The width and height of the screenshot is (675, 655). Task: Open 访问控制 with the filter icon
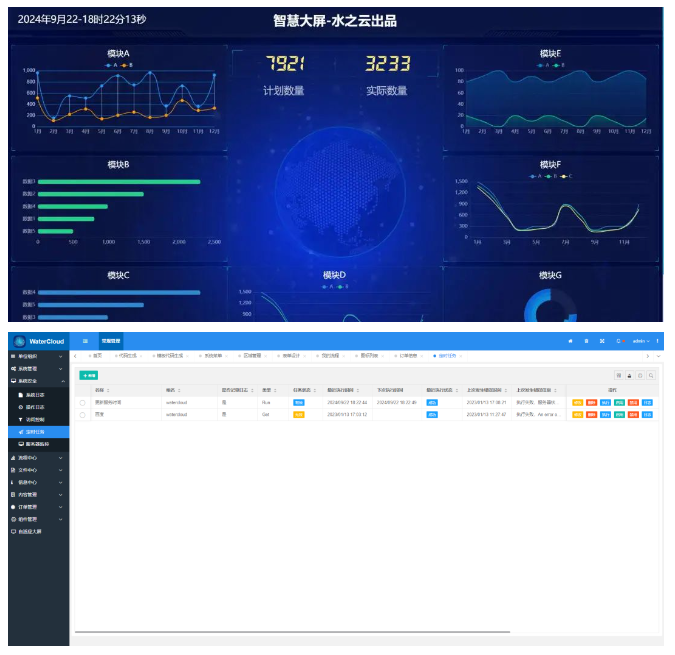pos(38,419)
